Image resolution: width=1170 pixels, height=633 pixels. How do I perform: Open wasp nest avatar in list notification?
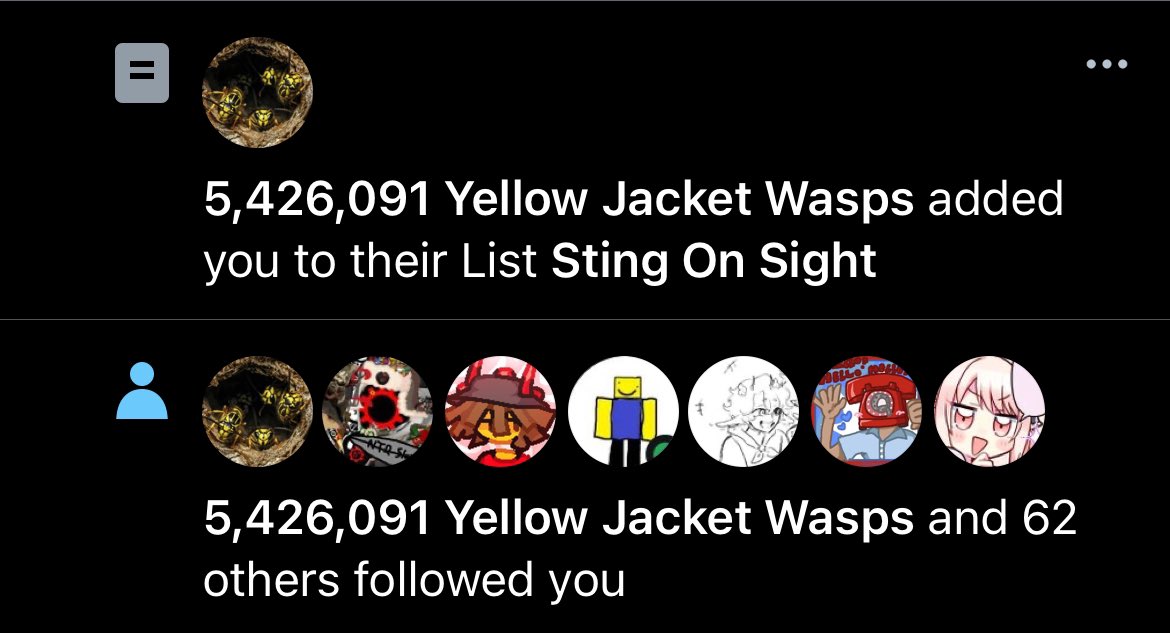257,93
